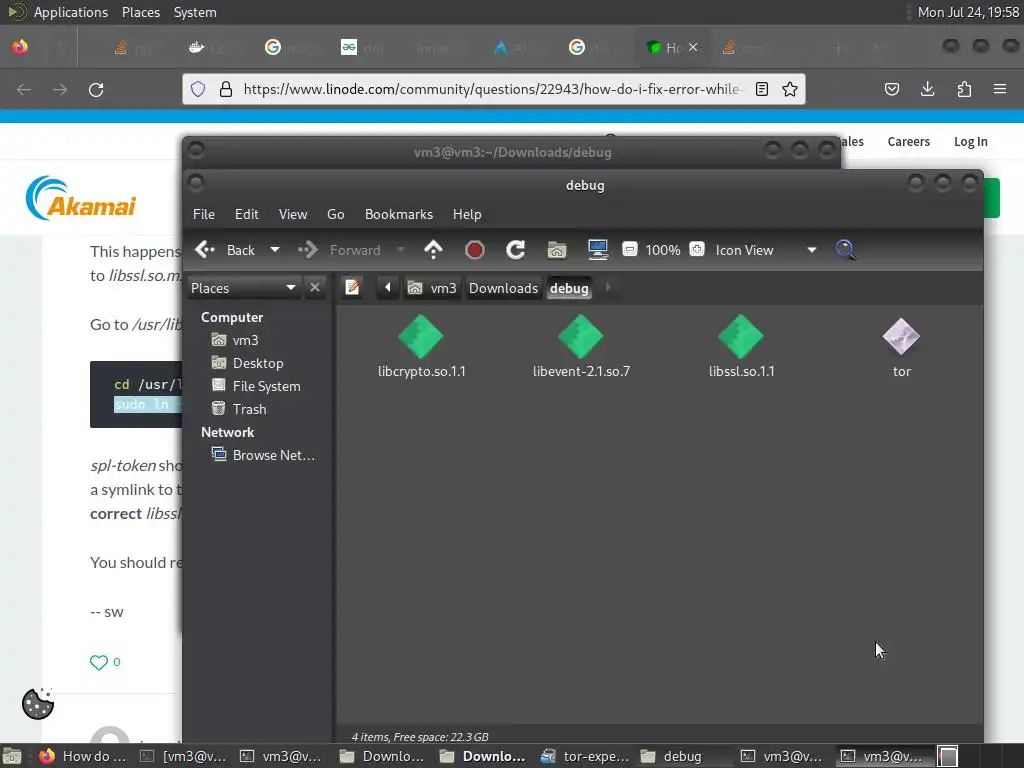Click the show desktop icon in taskbar
This screenshot has width=1024, height=768.
[12, 756]
